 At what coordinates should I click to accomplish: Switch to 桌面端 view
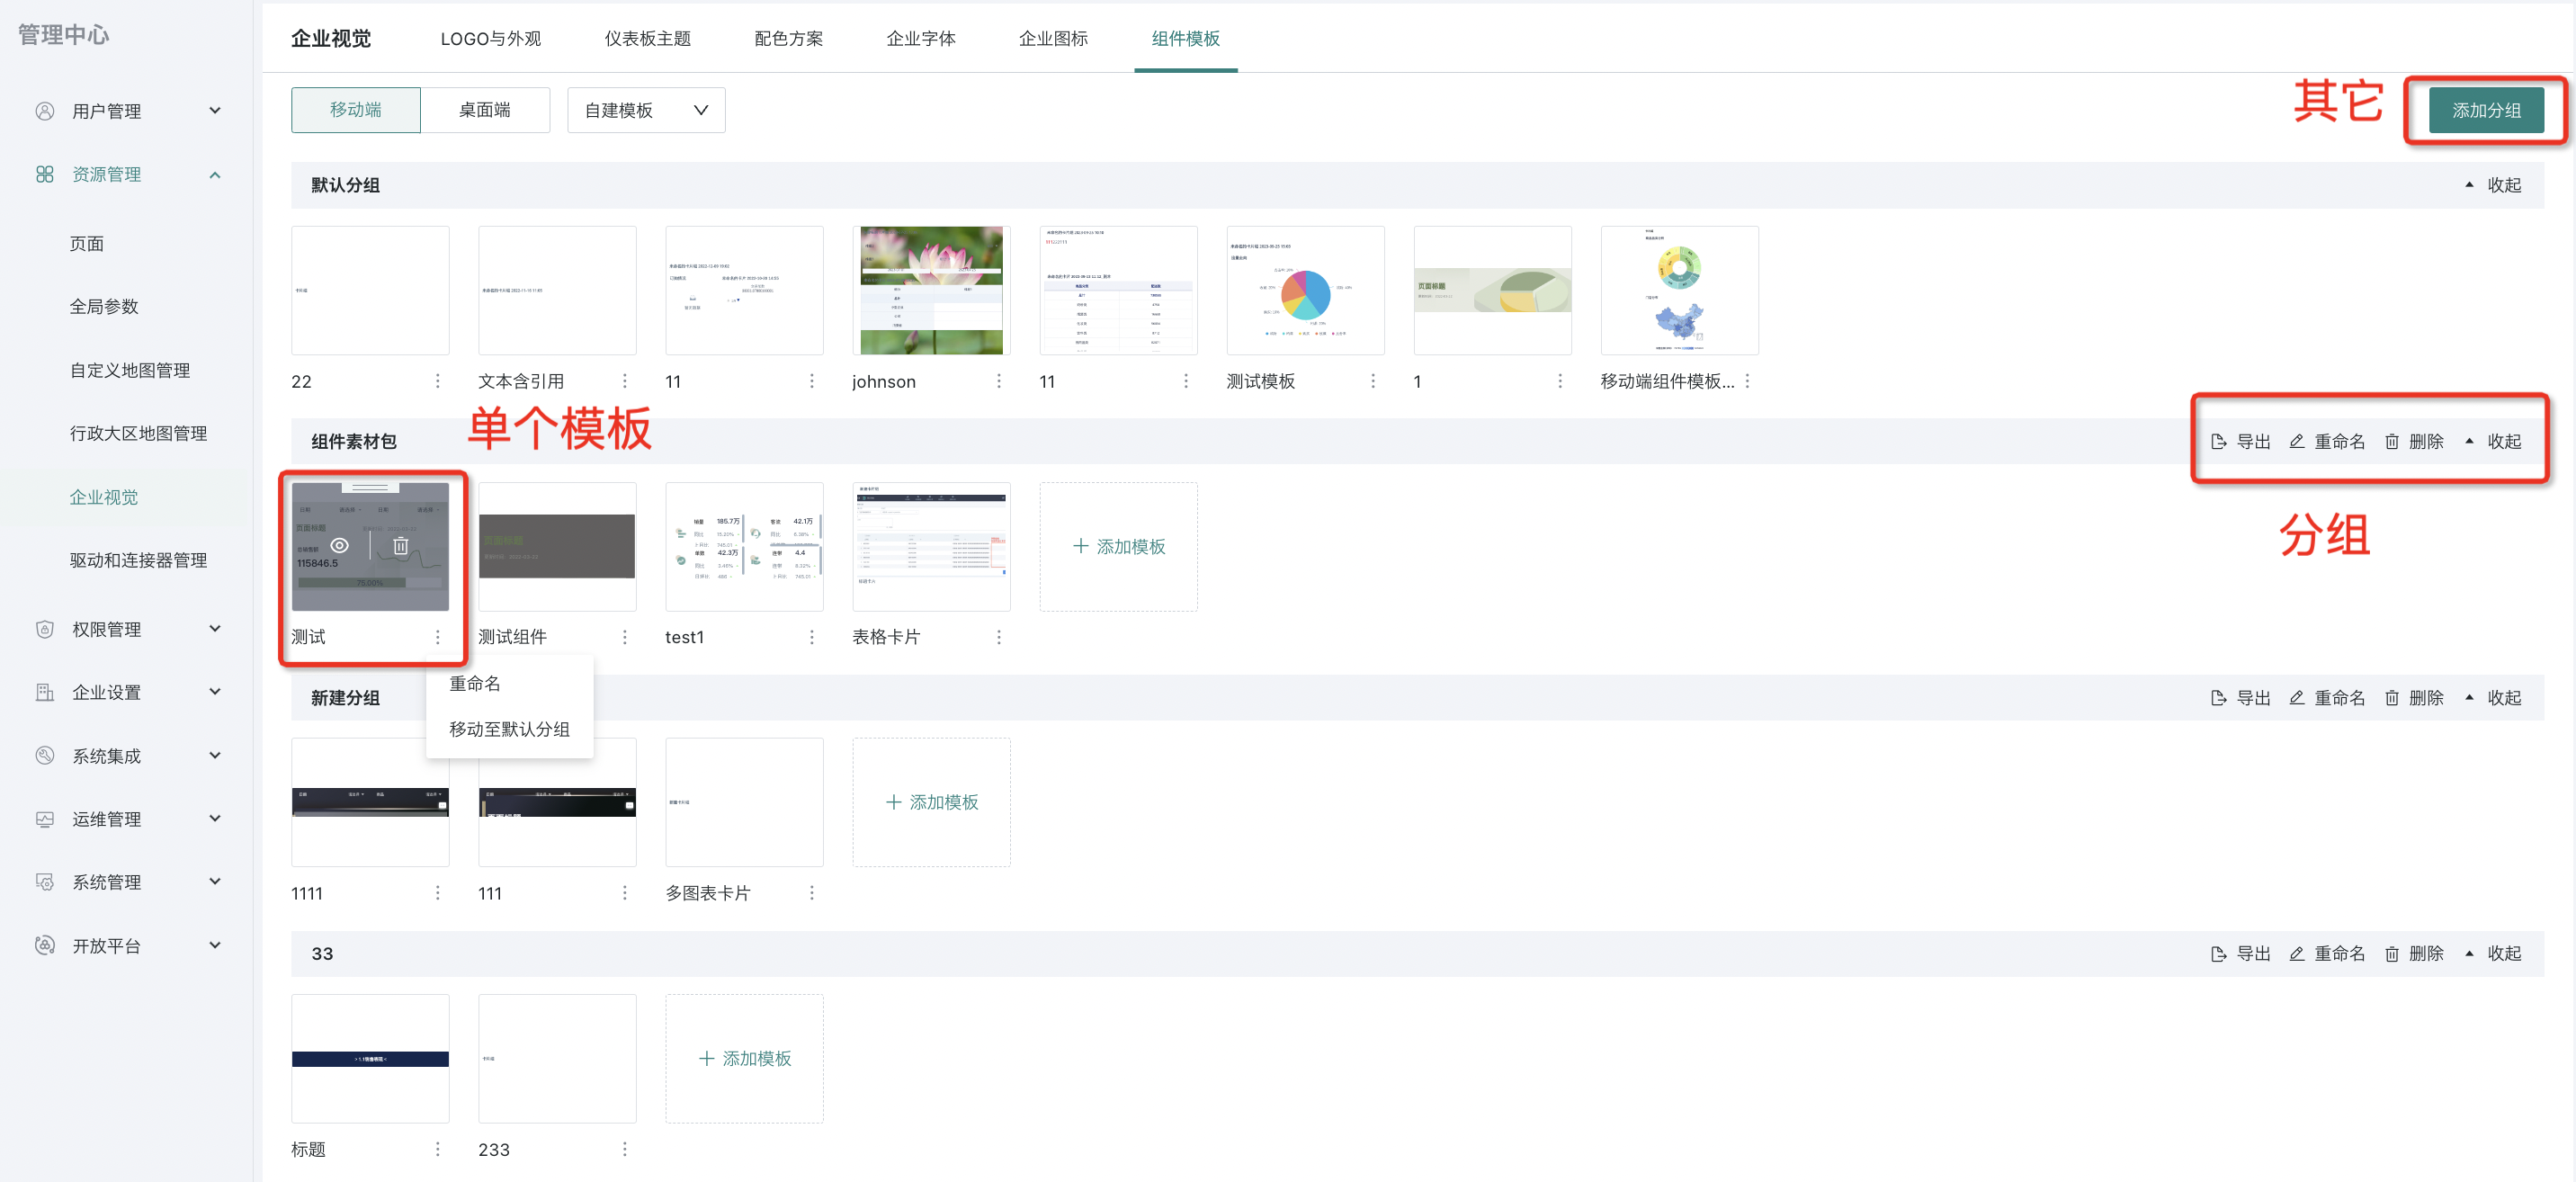(x=485, y=110)
